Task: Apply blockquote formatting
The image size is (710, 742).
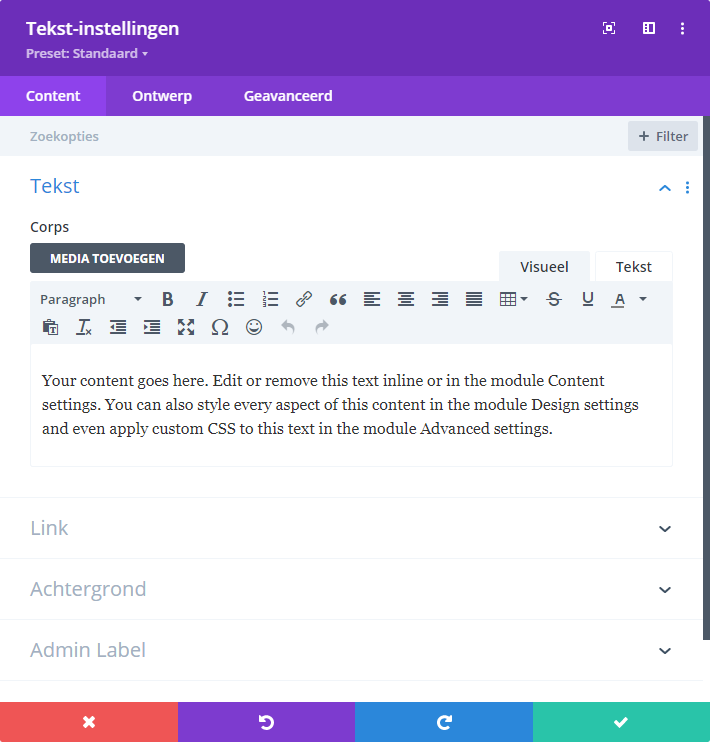Action: pos(338,299)
